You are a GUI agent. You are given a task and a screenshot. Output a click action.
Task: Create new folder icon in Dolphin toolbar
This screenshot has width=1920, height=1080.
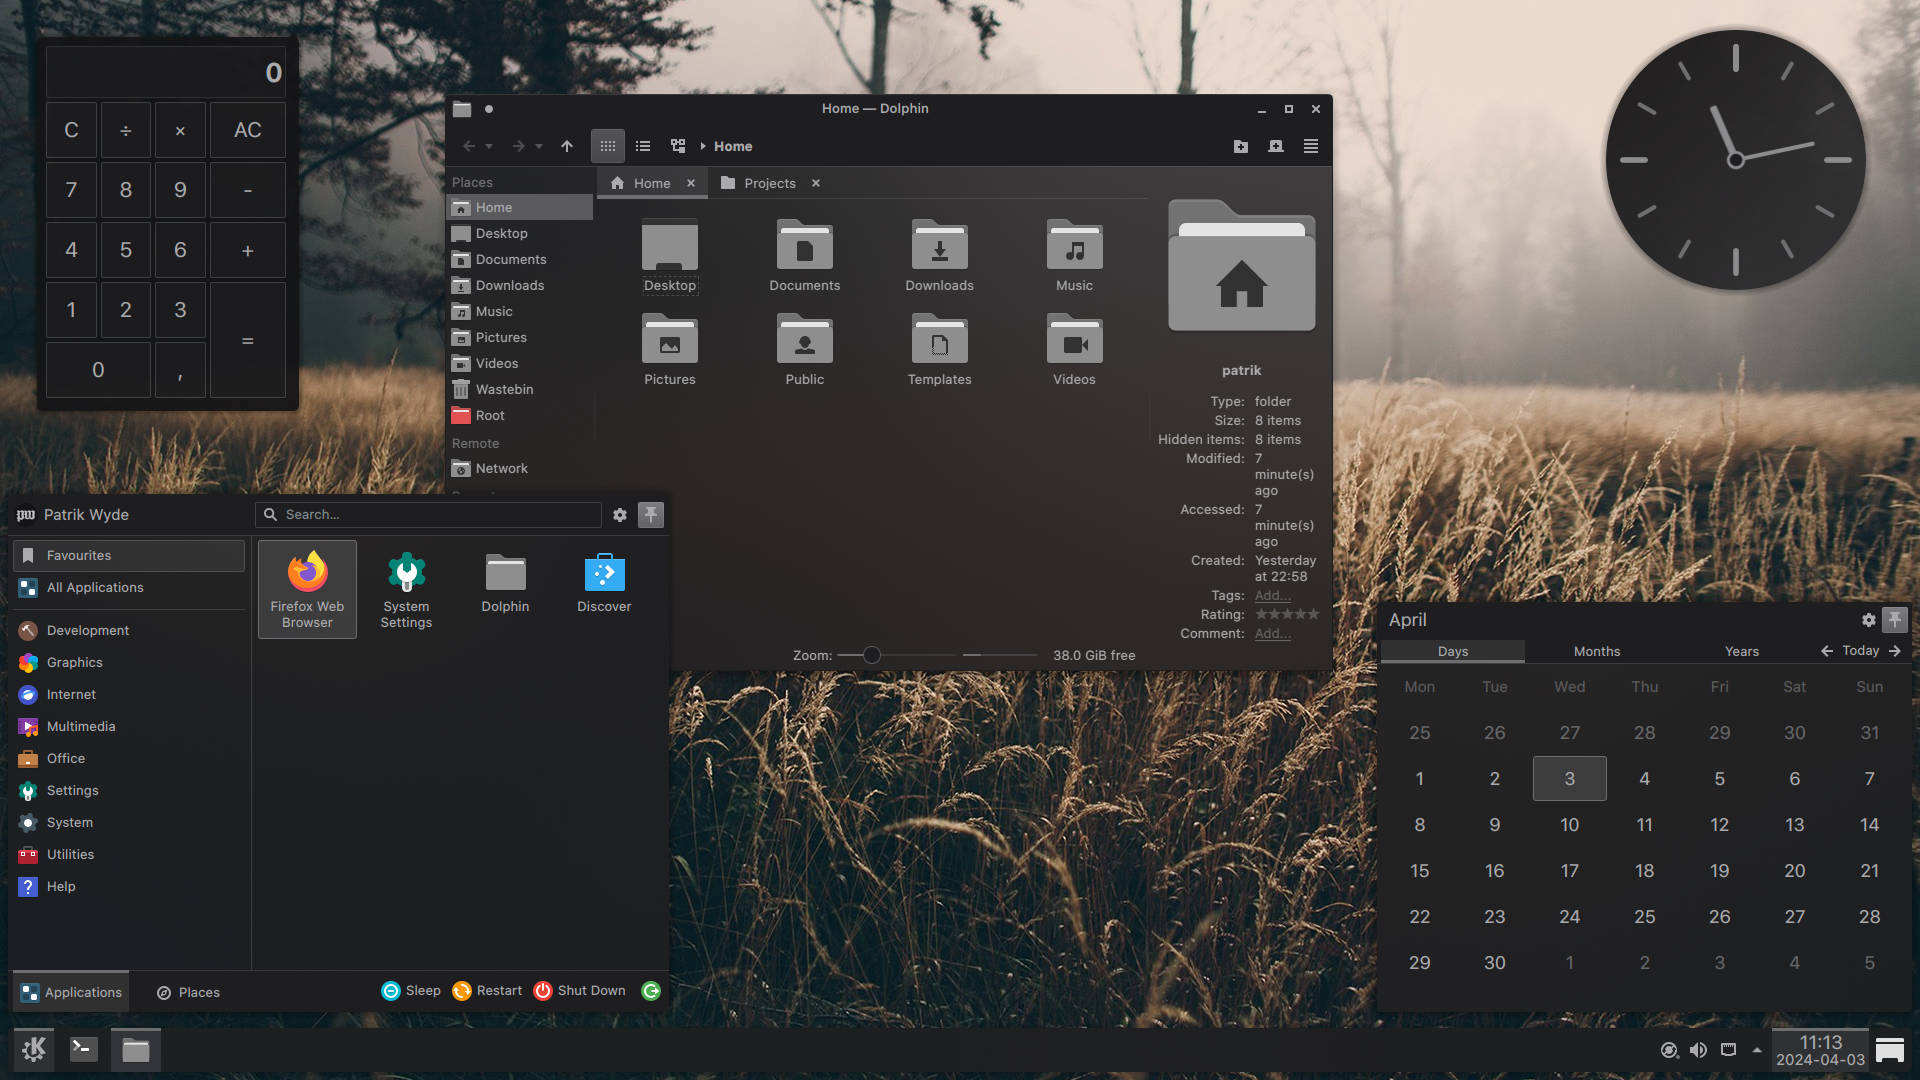(x=1241, y=146)
